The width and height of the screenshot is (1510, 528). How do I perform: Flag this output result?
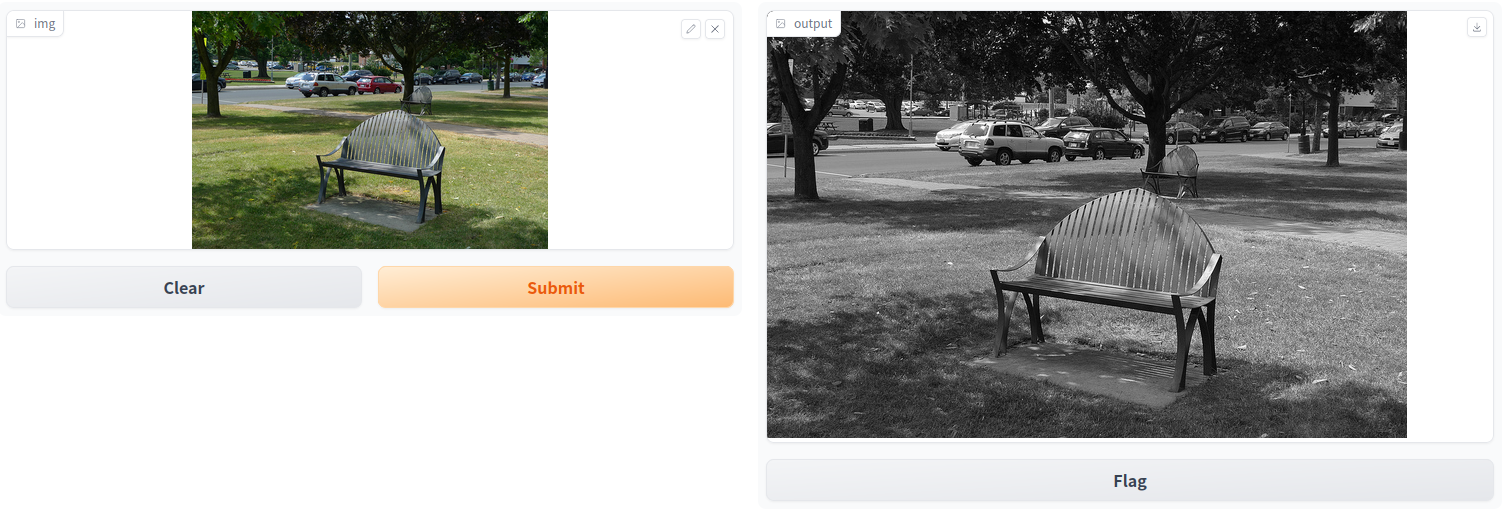click(1129, 480)
